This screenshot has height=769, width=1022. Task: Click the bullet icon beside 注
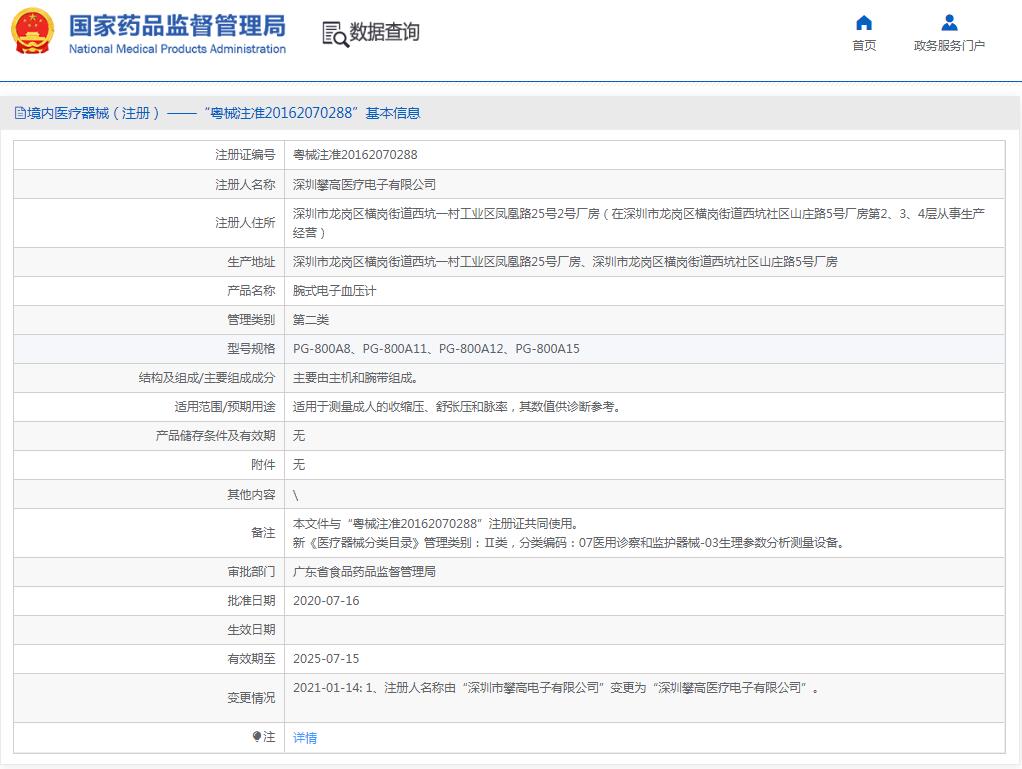(256, 737)
